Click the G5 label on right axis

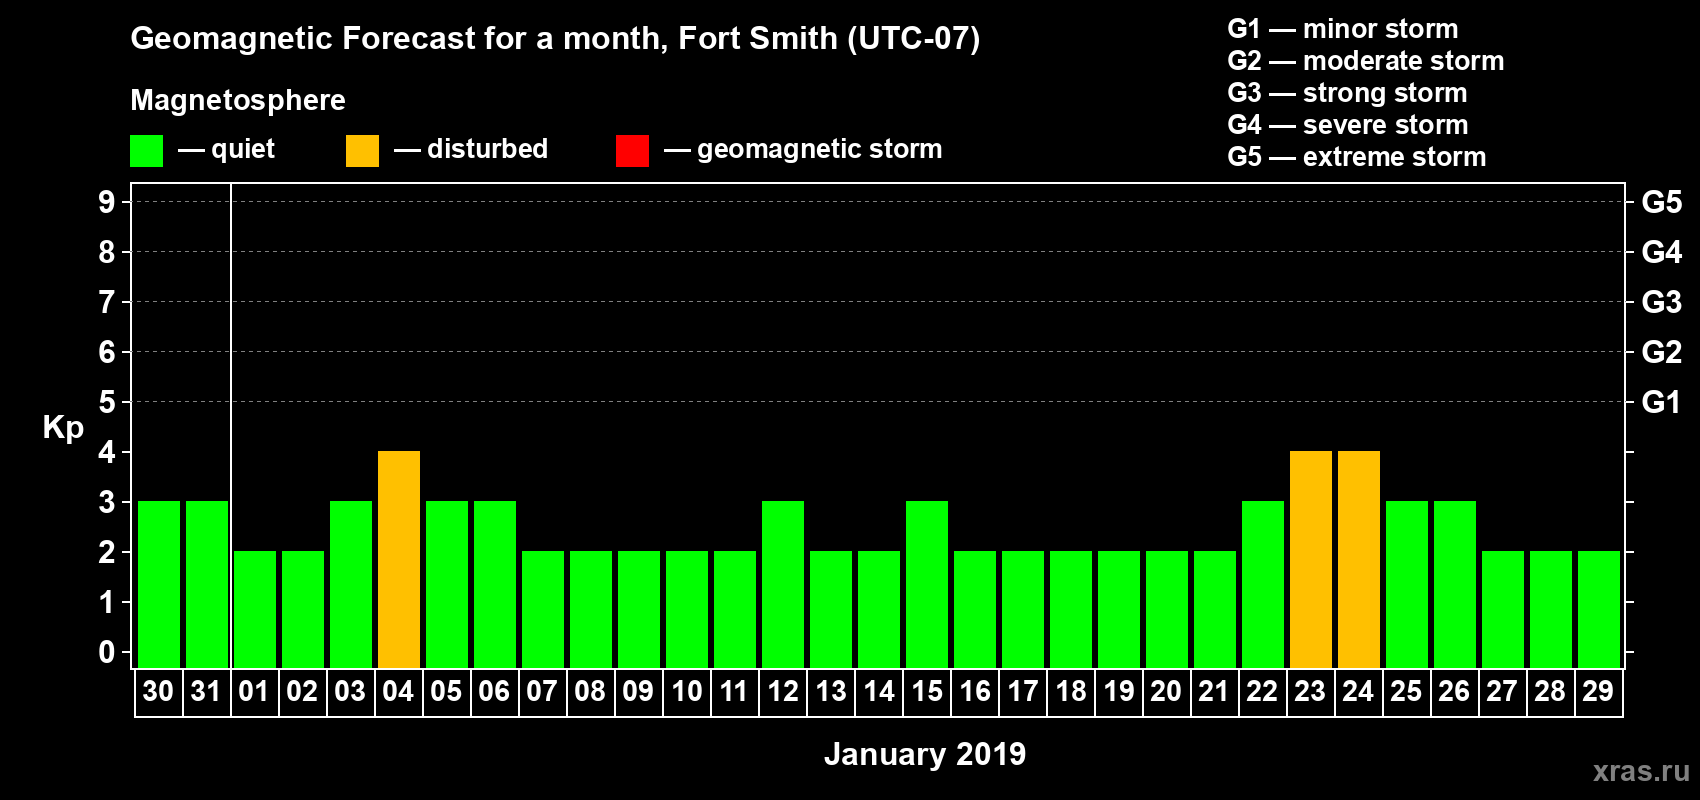pos(1661,202)
